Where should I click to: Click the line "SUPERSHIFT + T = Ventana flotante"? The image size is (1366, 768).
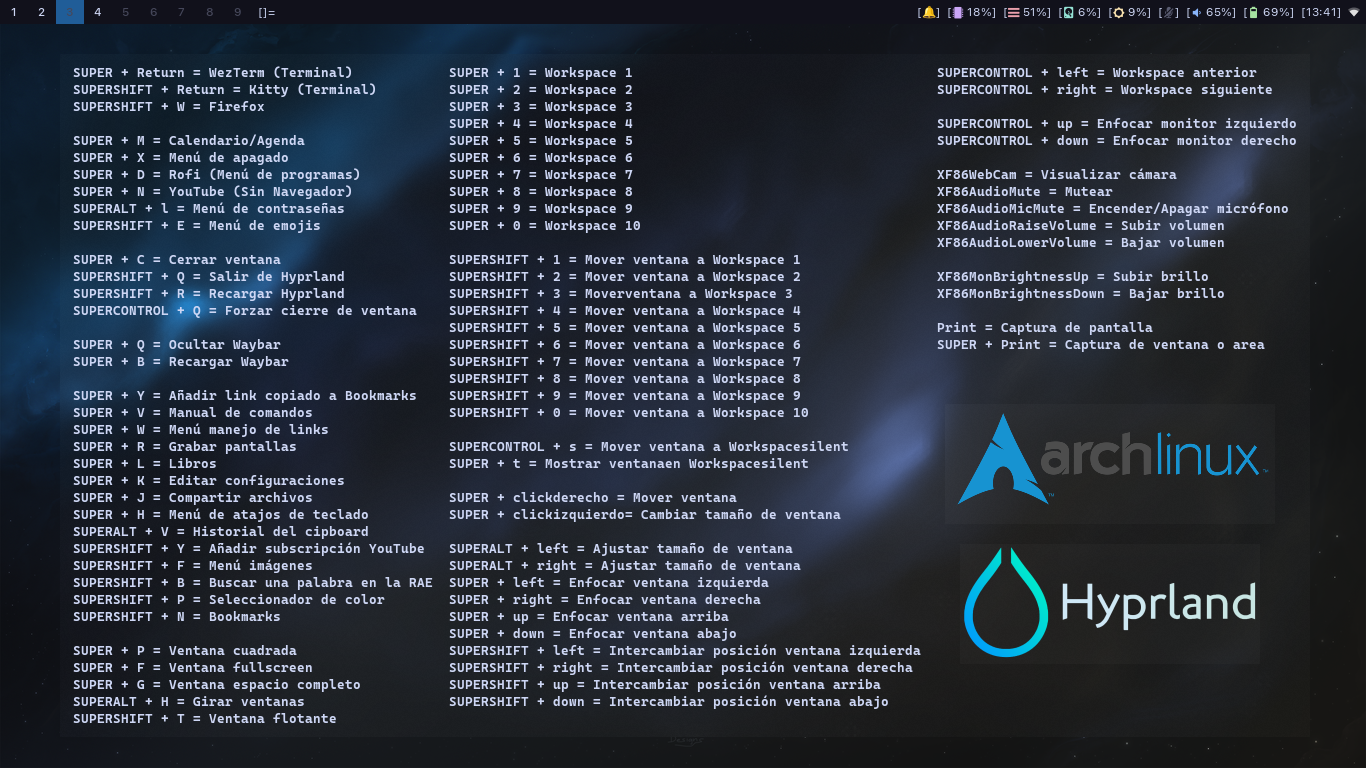point(205,719)
